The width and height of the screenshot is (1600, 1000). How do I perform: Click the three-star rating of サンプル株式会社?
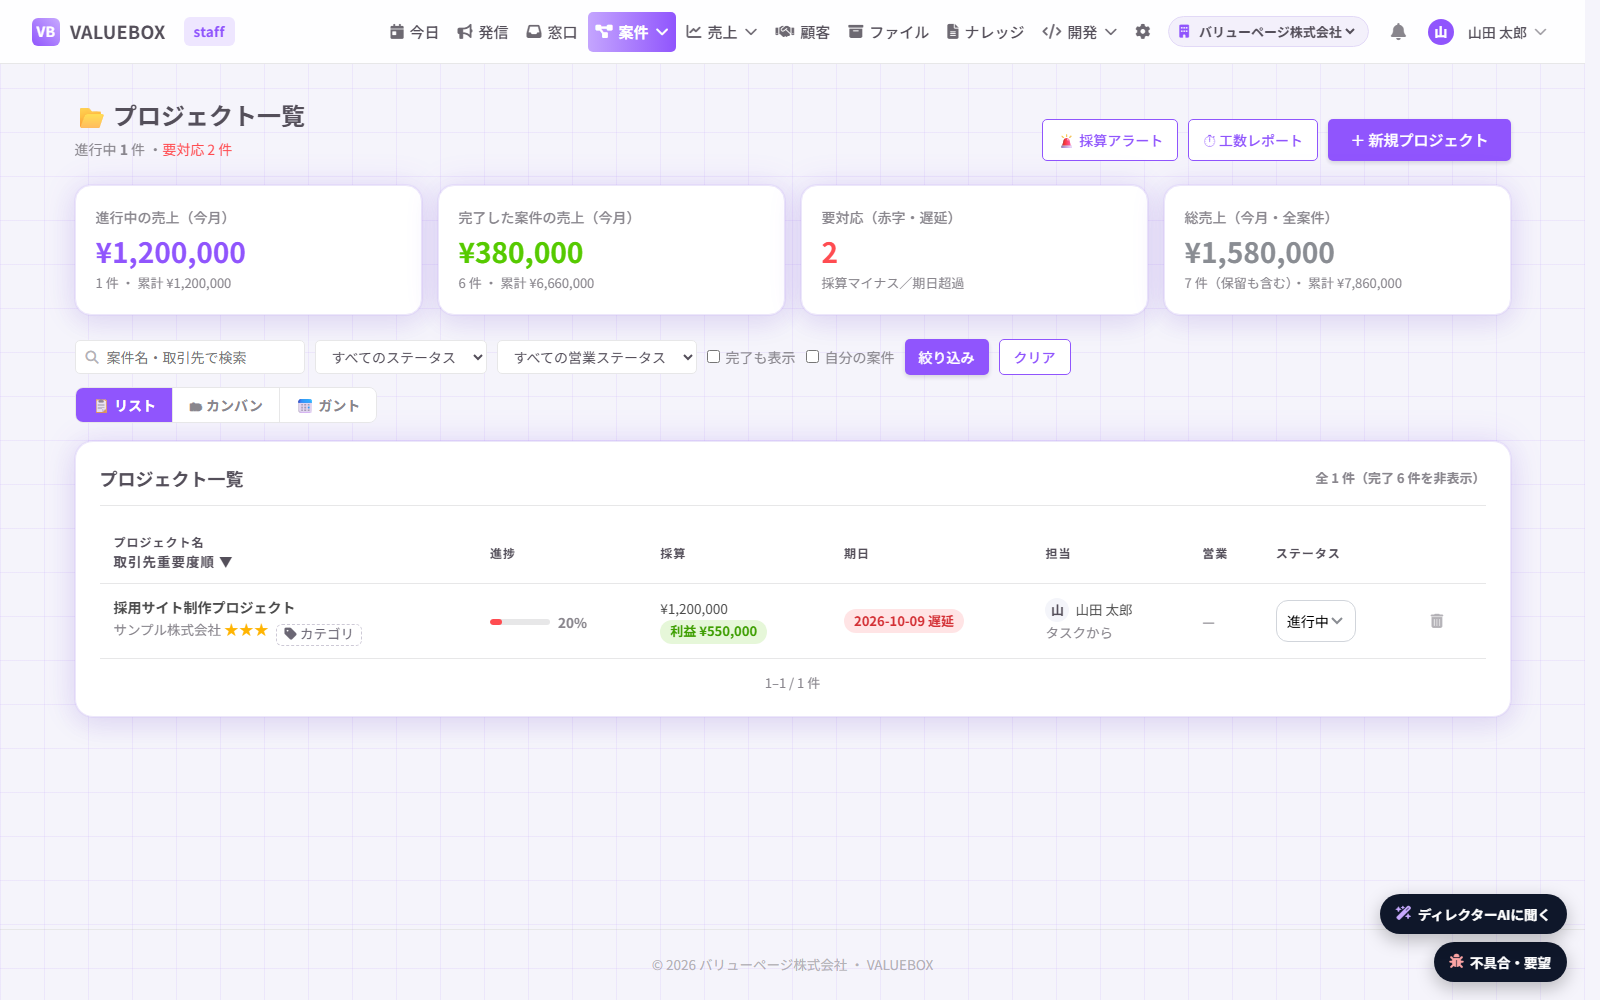(x=246, y=630)
